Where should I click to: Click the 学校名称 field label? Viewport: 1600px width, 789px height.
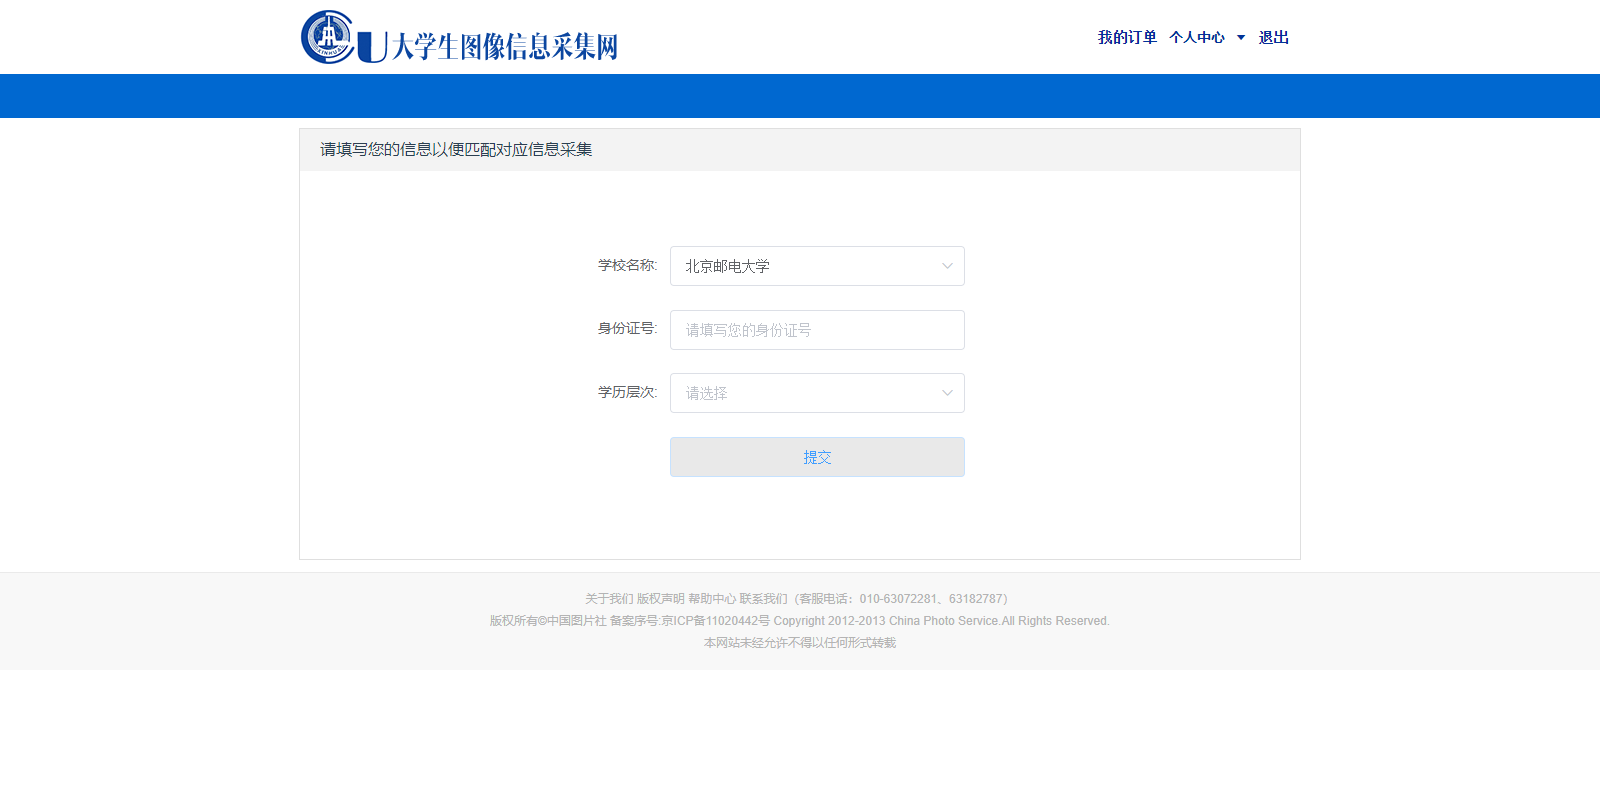point(627,265)
